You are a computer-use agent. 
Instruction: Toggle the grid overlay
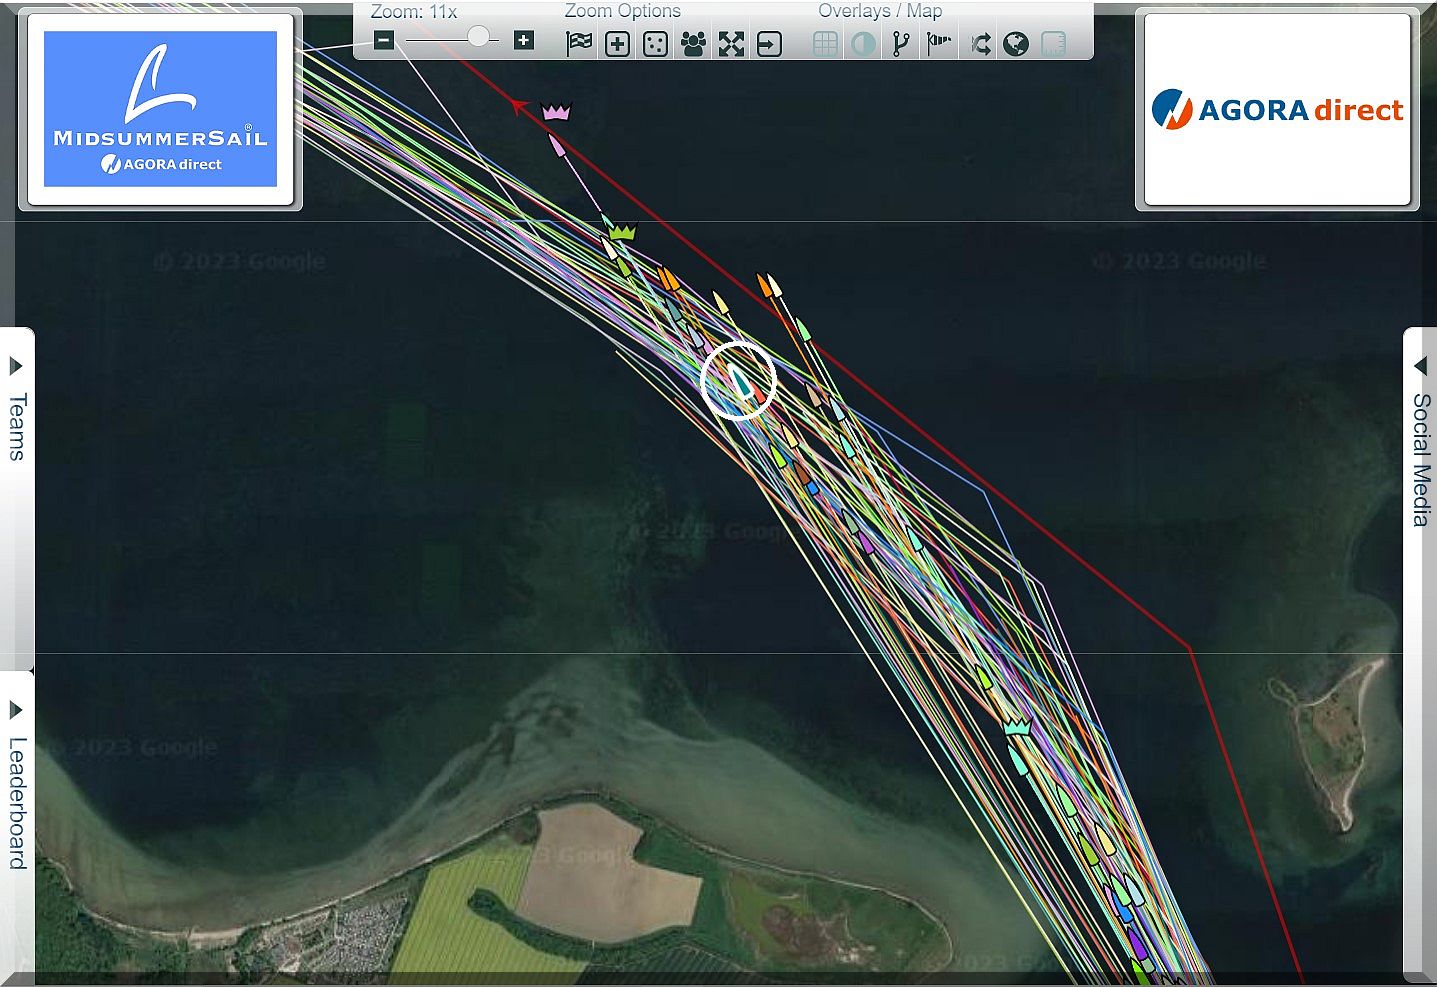825,44
